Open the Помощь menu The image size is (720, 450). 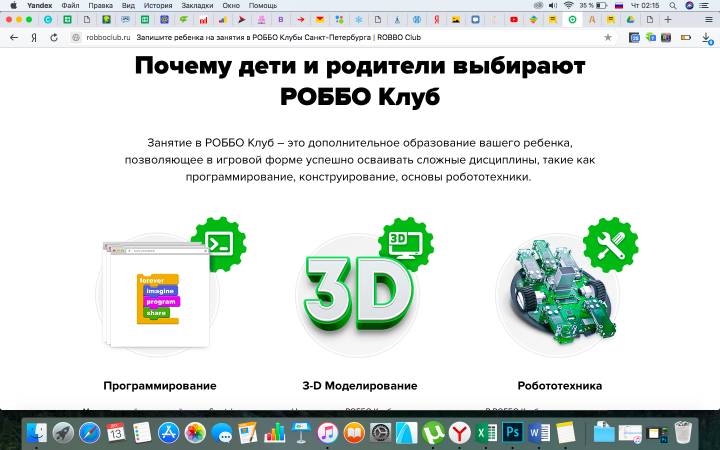(x=263, y=6)
